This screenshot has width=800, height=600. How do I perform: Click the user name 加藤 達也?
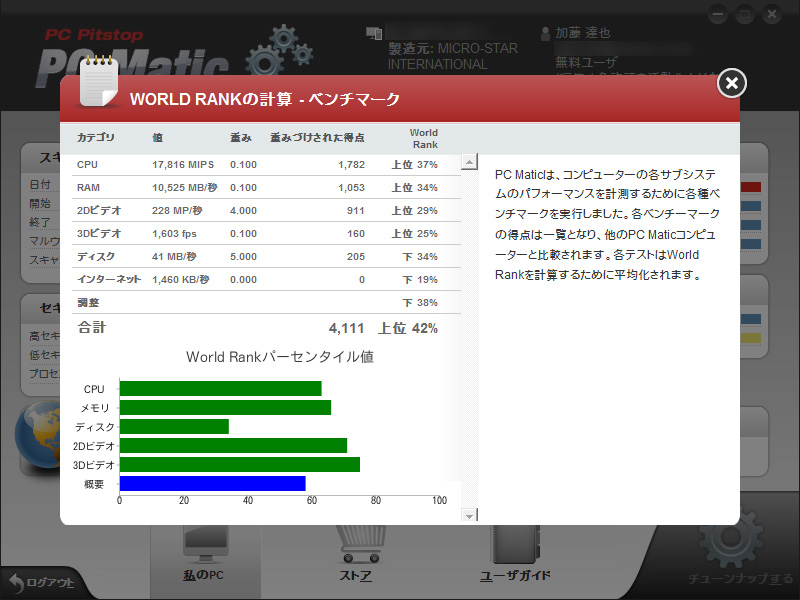(583, 33)
